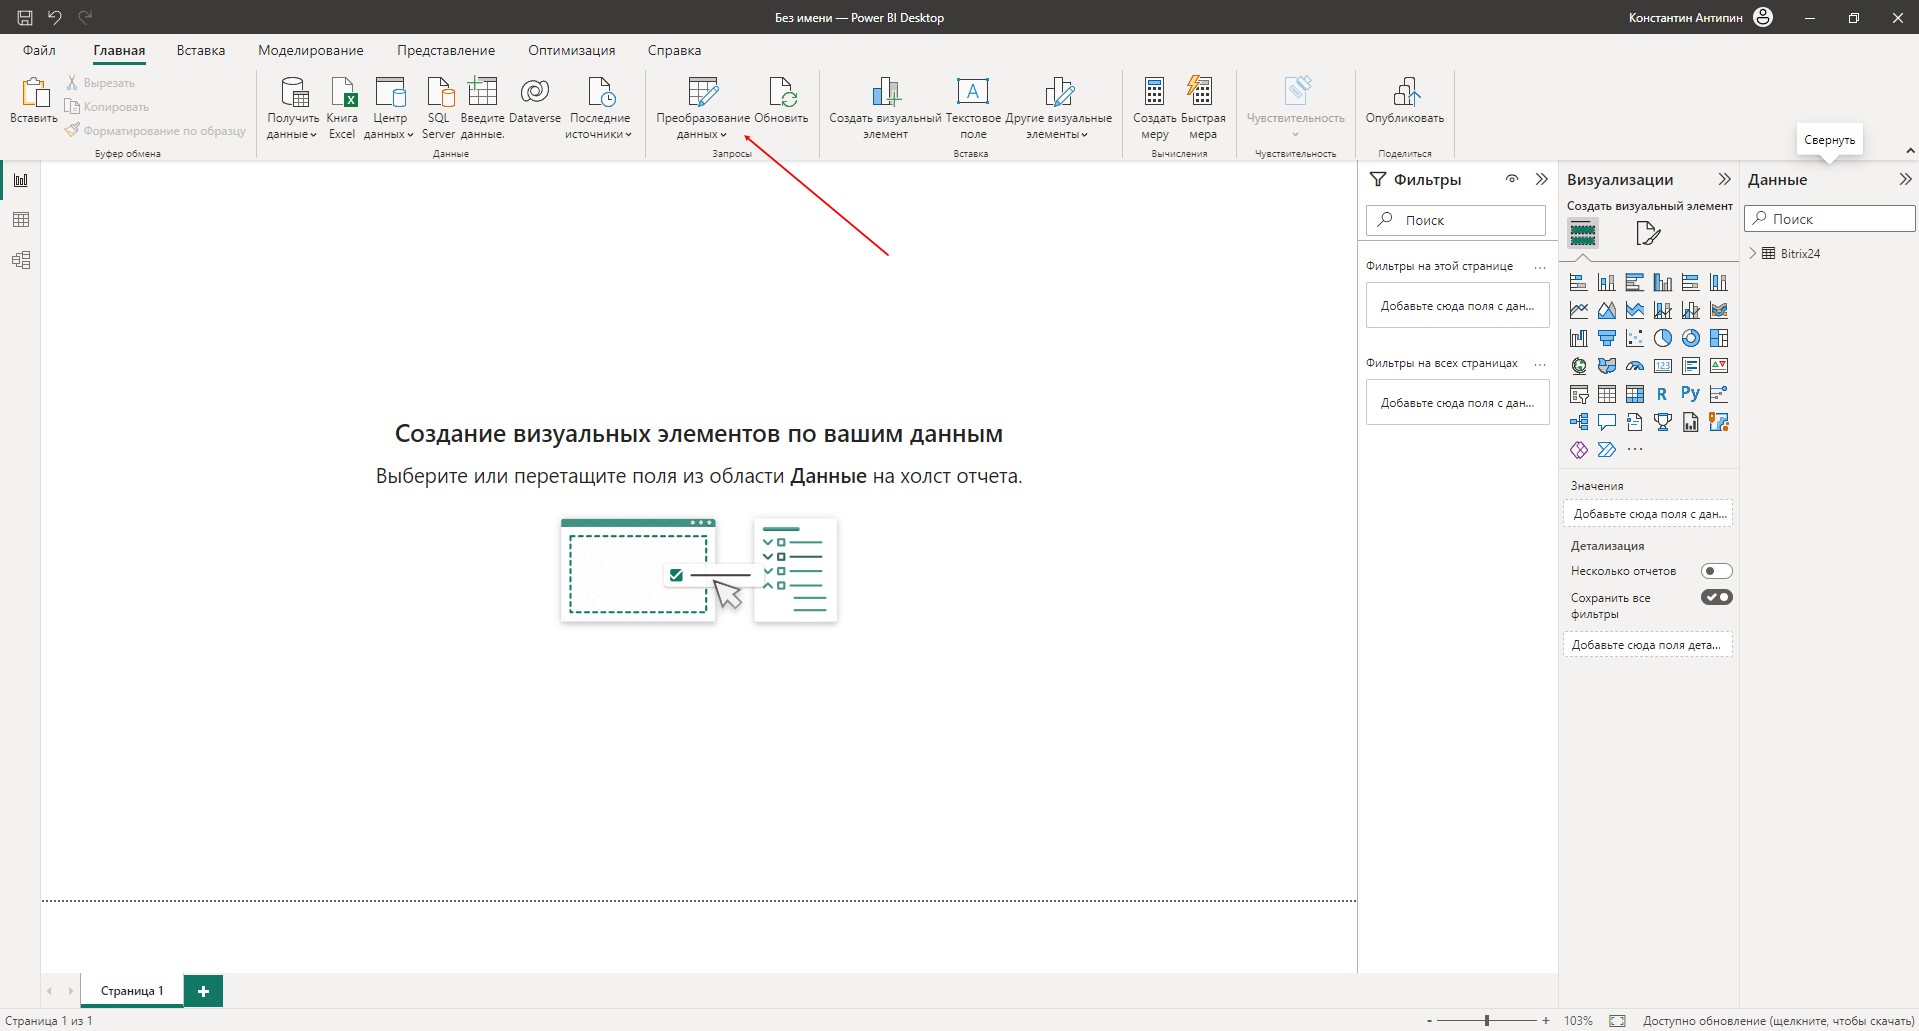
Task: Select Power Apps visual
Action: (x=1579, y=450)
